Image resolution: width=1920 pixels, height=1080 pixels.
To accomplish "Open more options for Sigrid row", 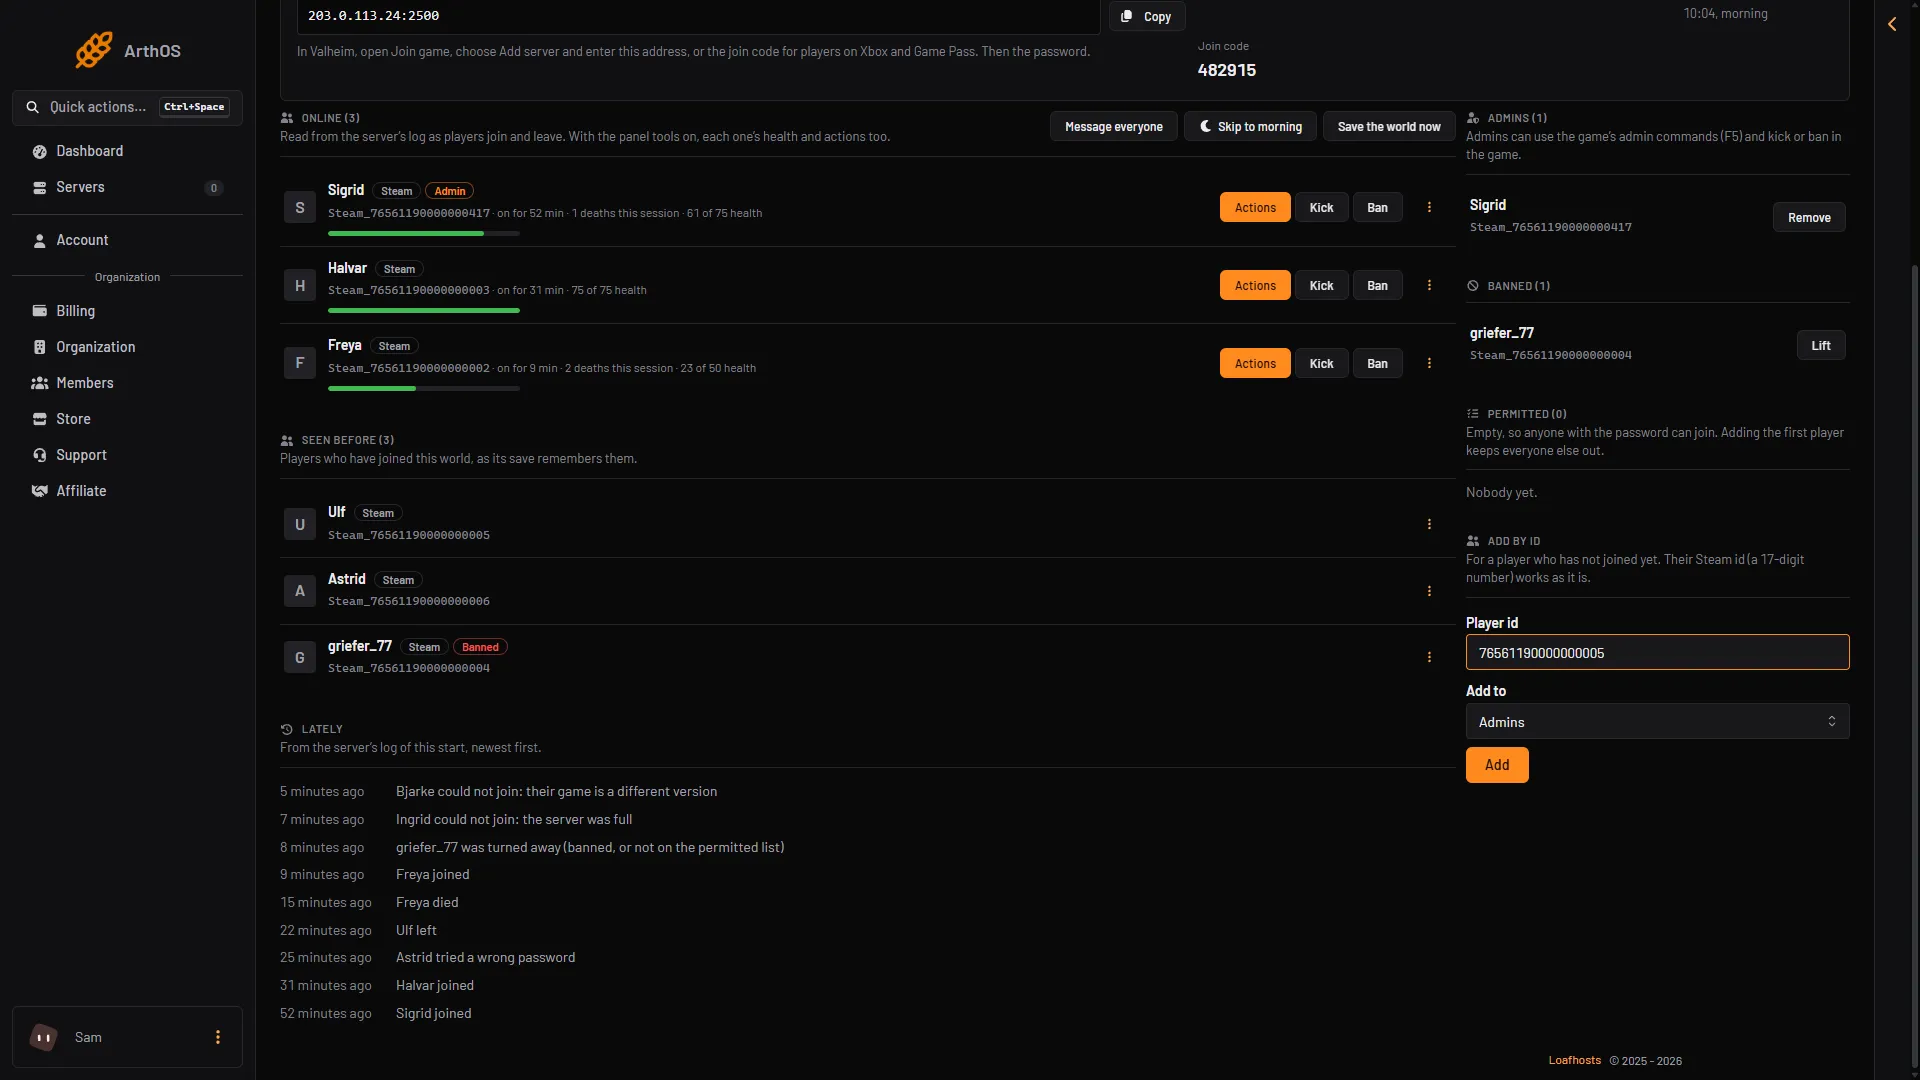I will [1429, 208].
